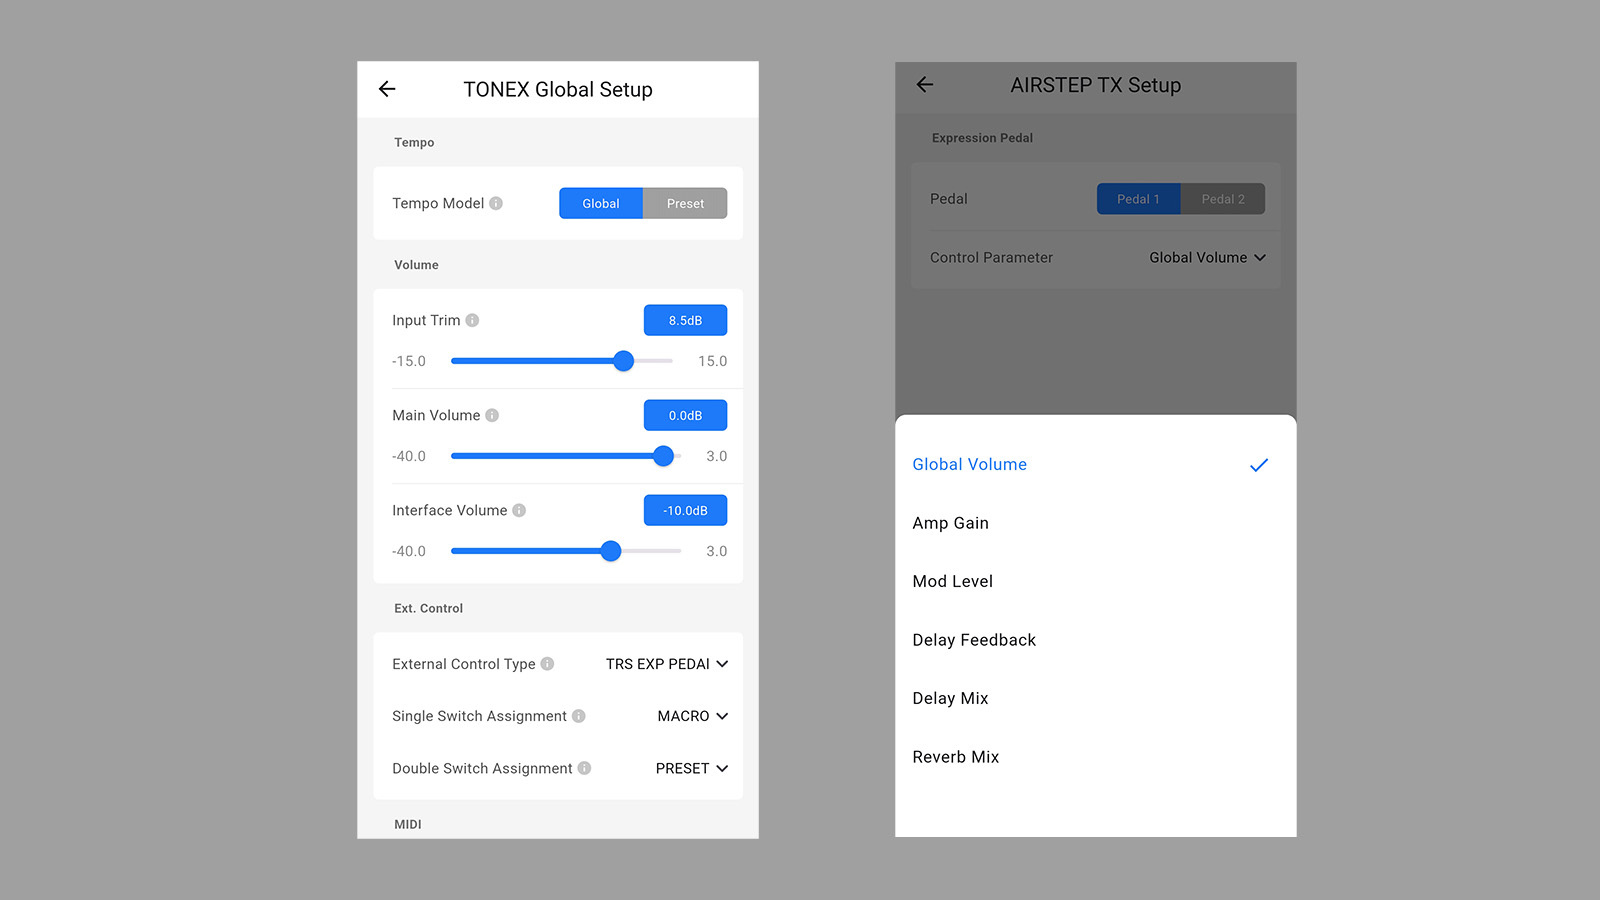The image size is (1600, 900).
Task: Click the Main Volume 0.0dB value
Action: (x=685, y=415)
